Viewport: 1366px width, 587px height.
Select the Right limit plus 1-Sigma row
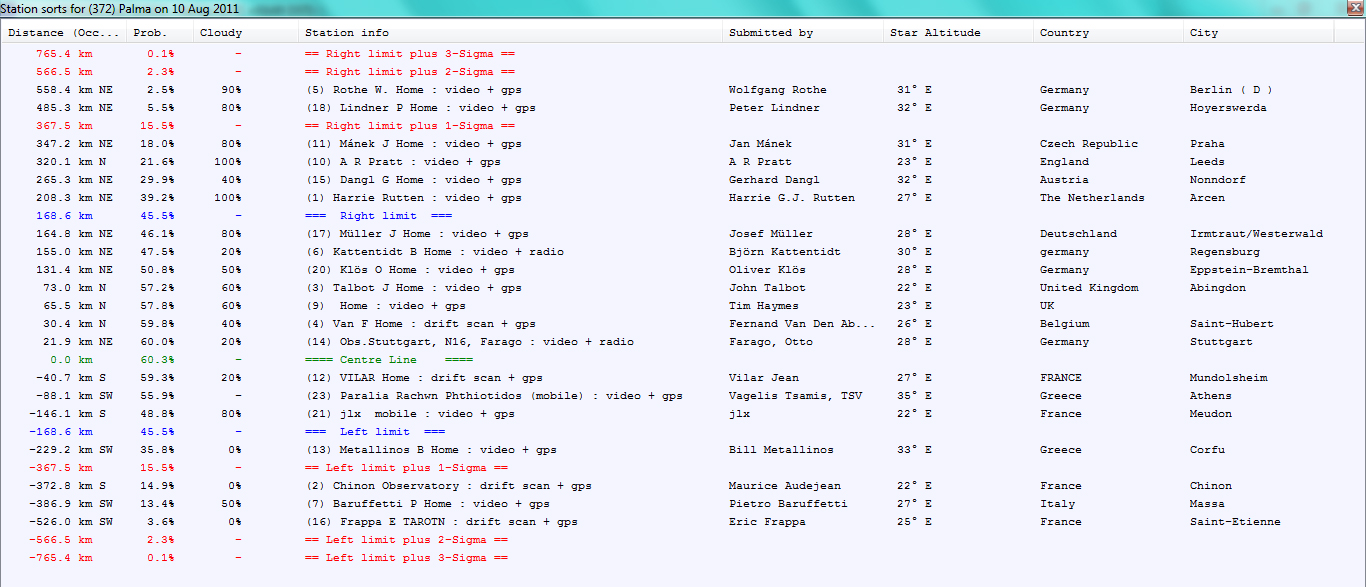(x=668, y=126)
